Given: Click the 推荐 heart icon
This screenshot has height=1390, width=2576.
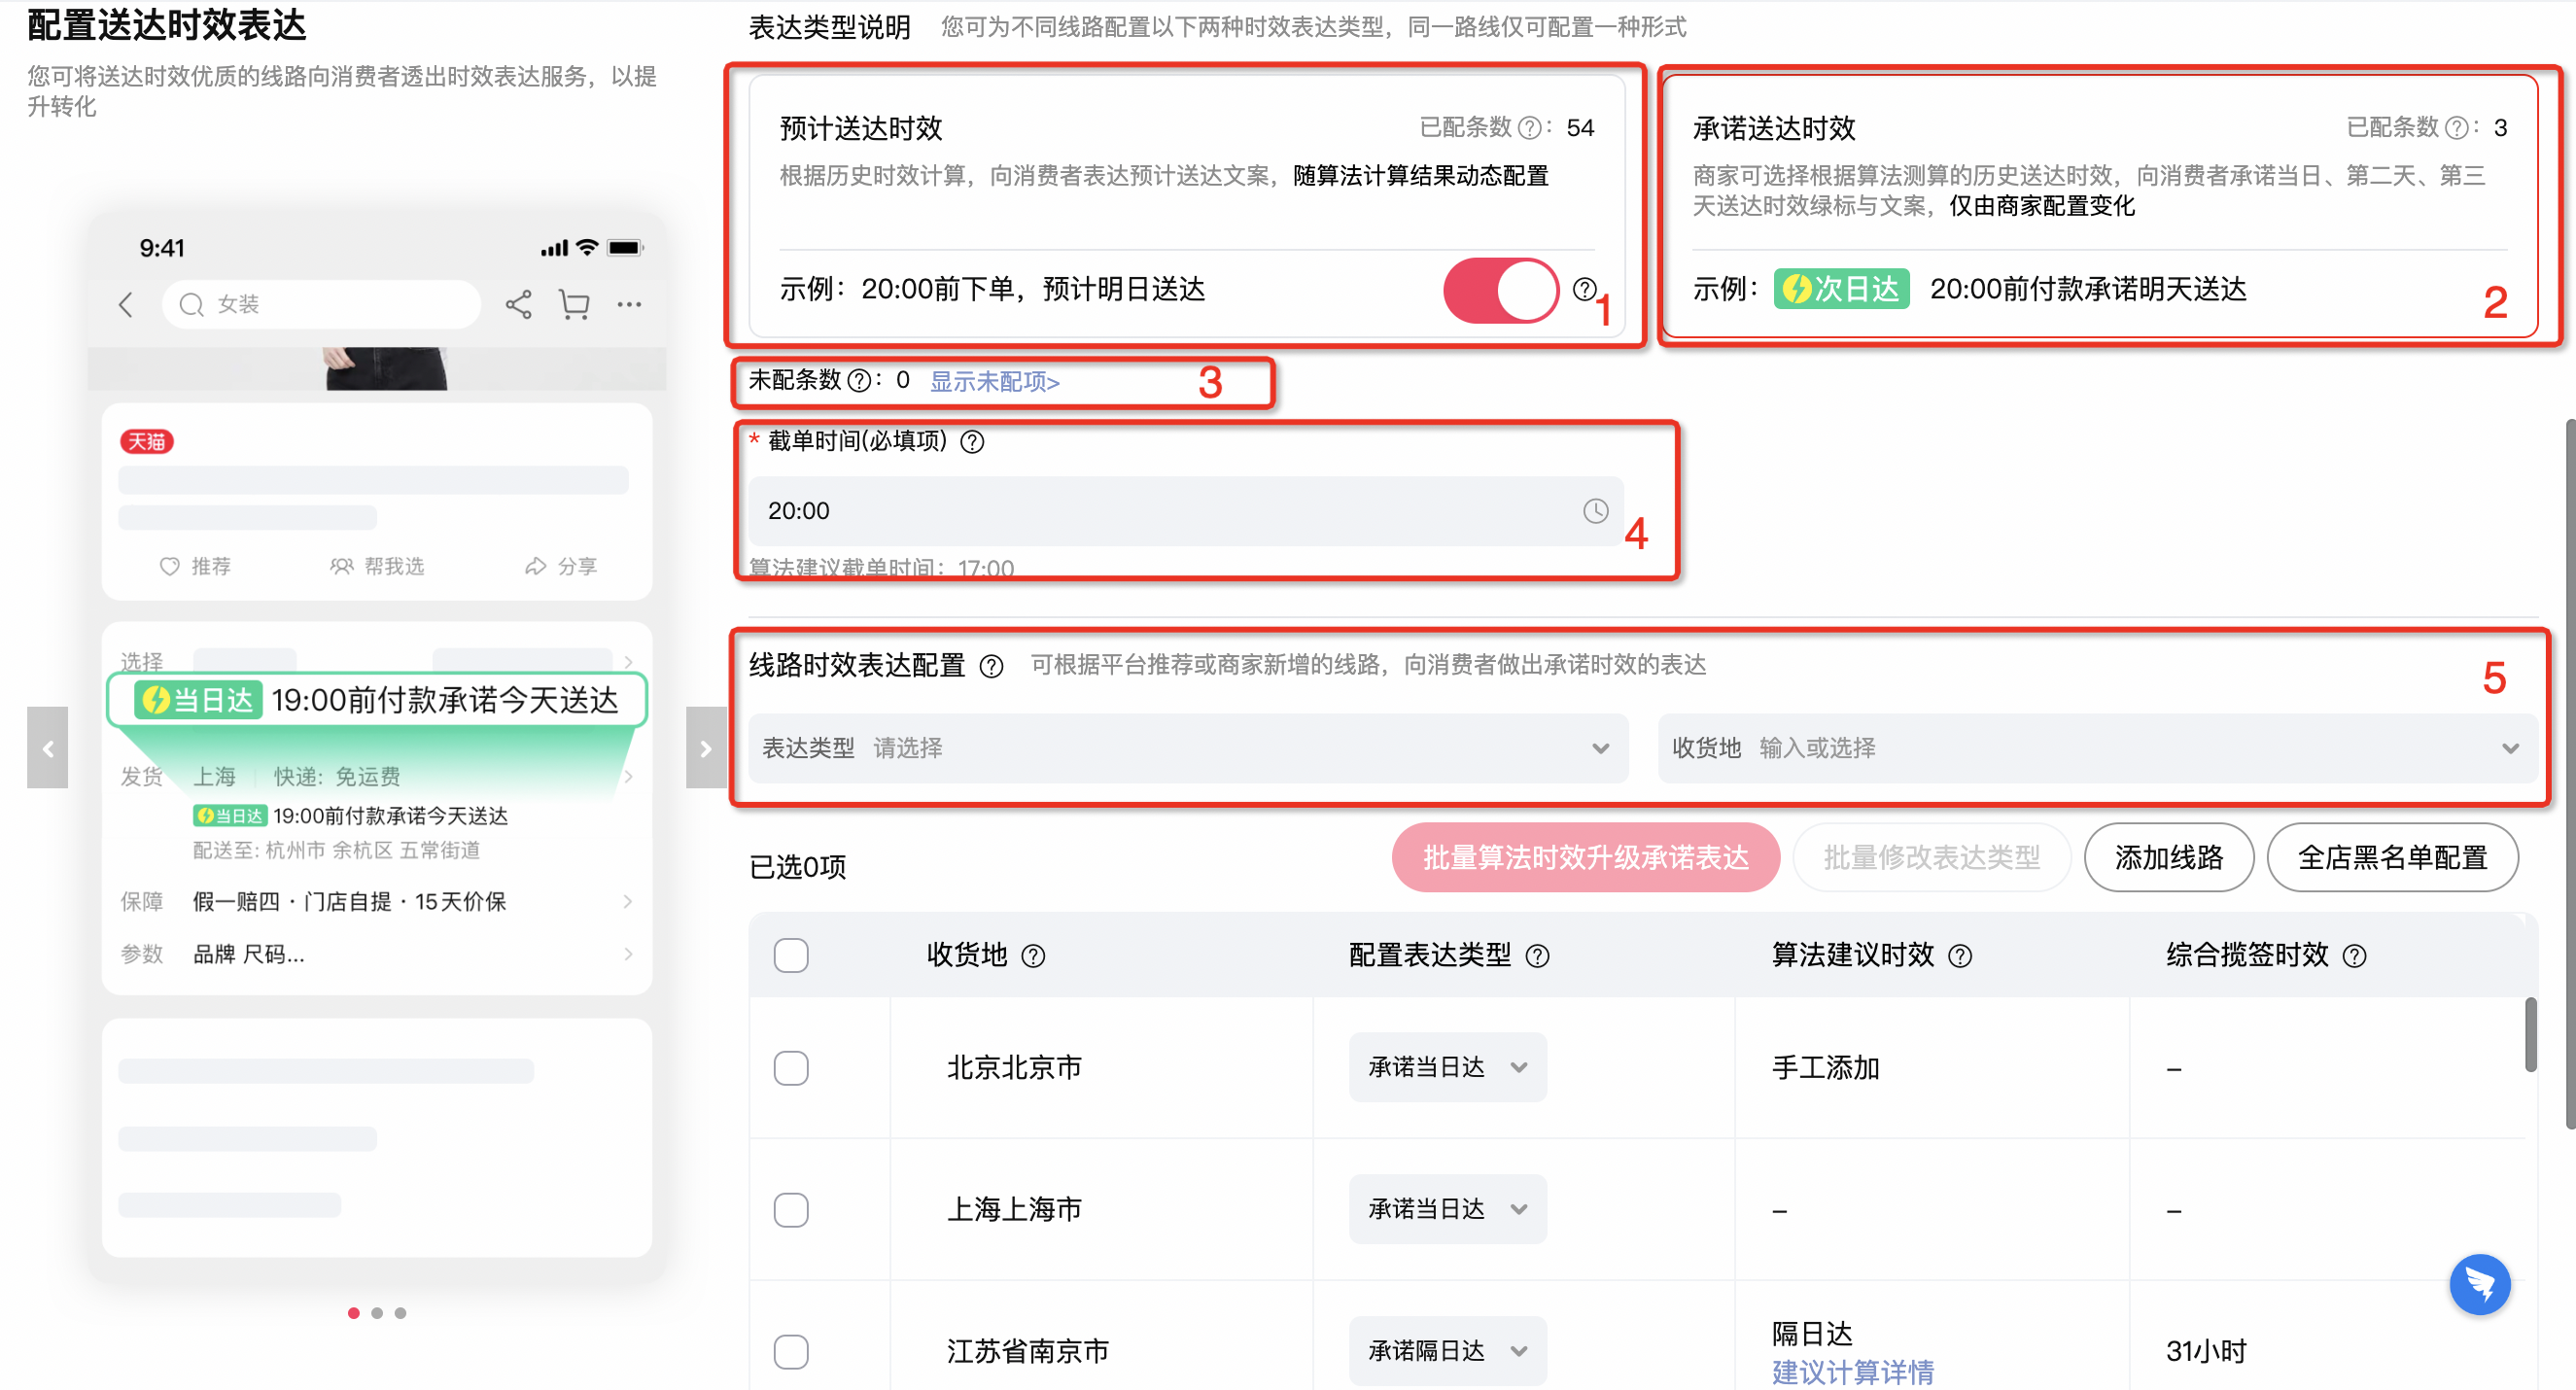Looking at the screenshot, I should pyautogui.click(x=170, y=566).
